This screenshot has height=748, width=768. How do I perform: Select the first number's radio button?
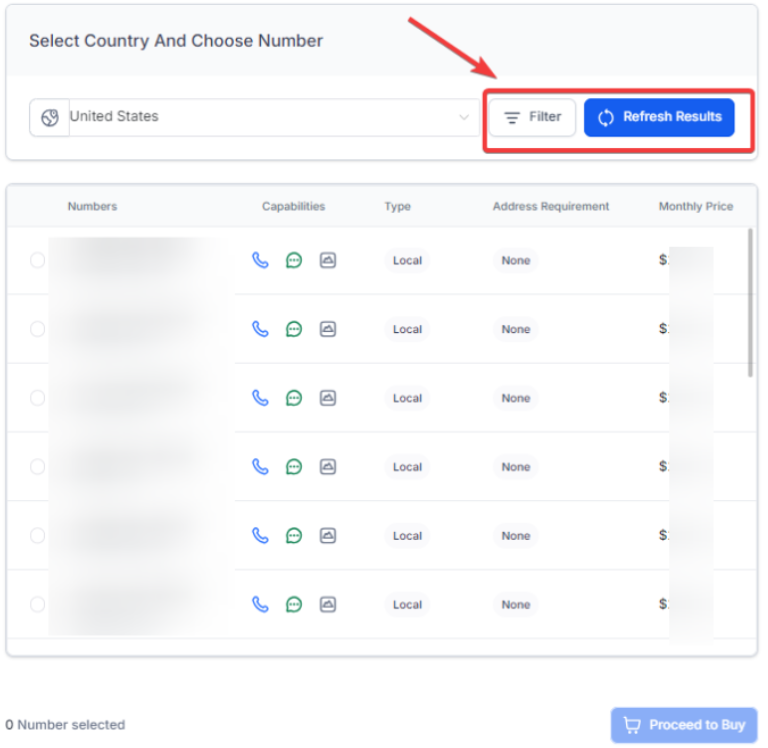[37, 260]
